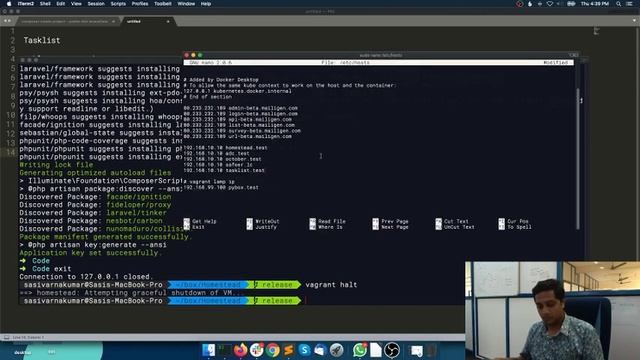Open the Help menu
This screenshot has width=640, height=360.
click(x=206, y=4)
